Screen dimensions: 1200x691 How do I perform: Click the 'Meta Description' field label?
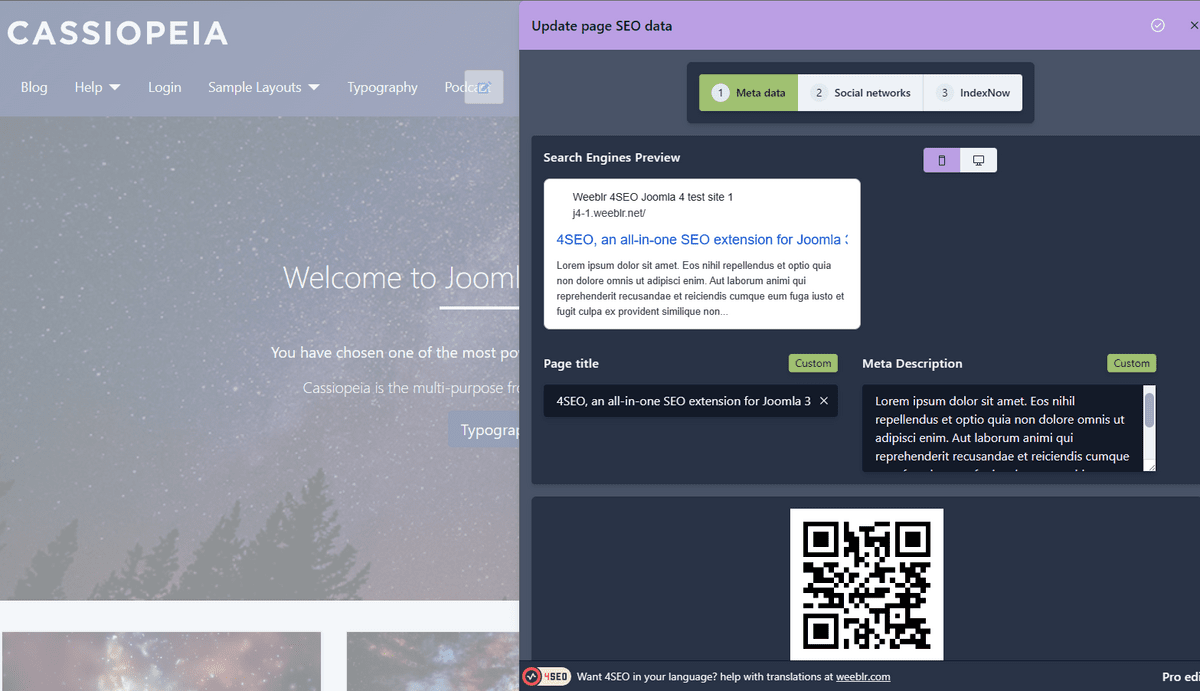point(913,364)
